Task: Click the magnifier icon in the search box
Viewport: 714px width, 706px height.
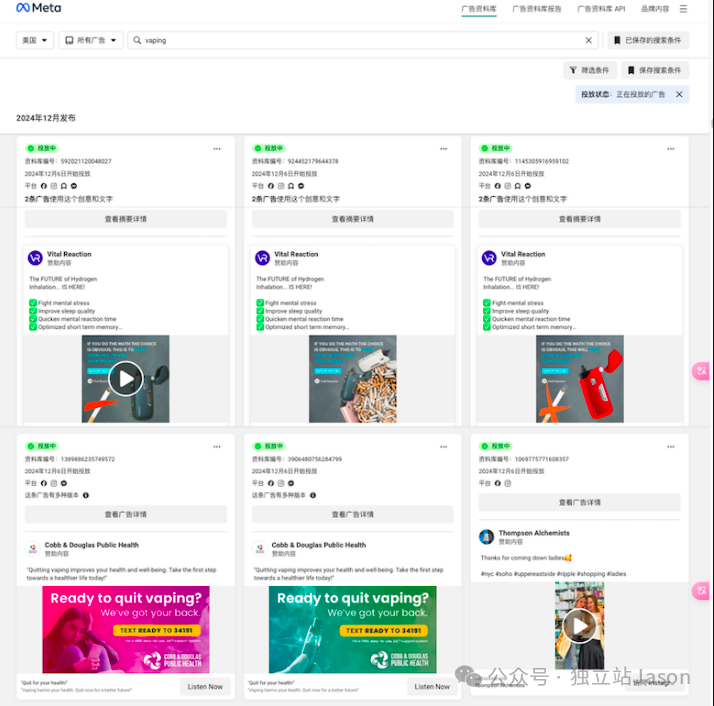Action: (x=137, y=40)
